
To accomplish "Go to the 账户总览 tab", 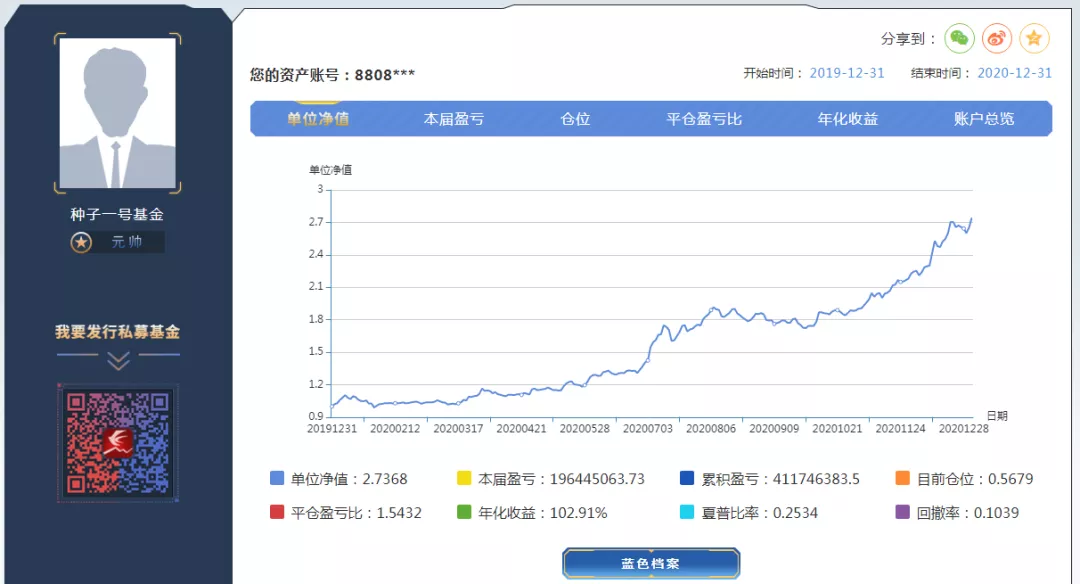I will pyautogui.click(x=984, y=119).
